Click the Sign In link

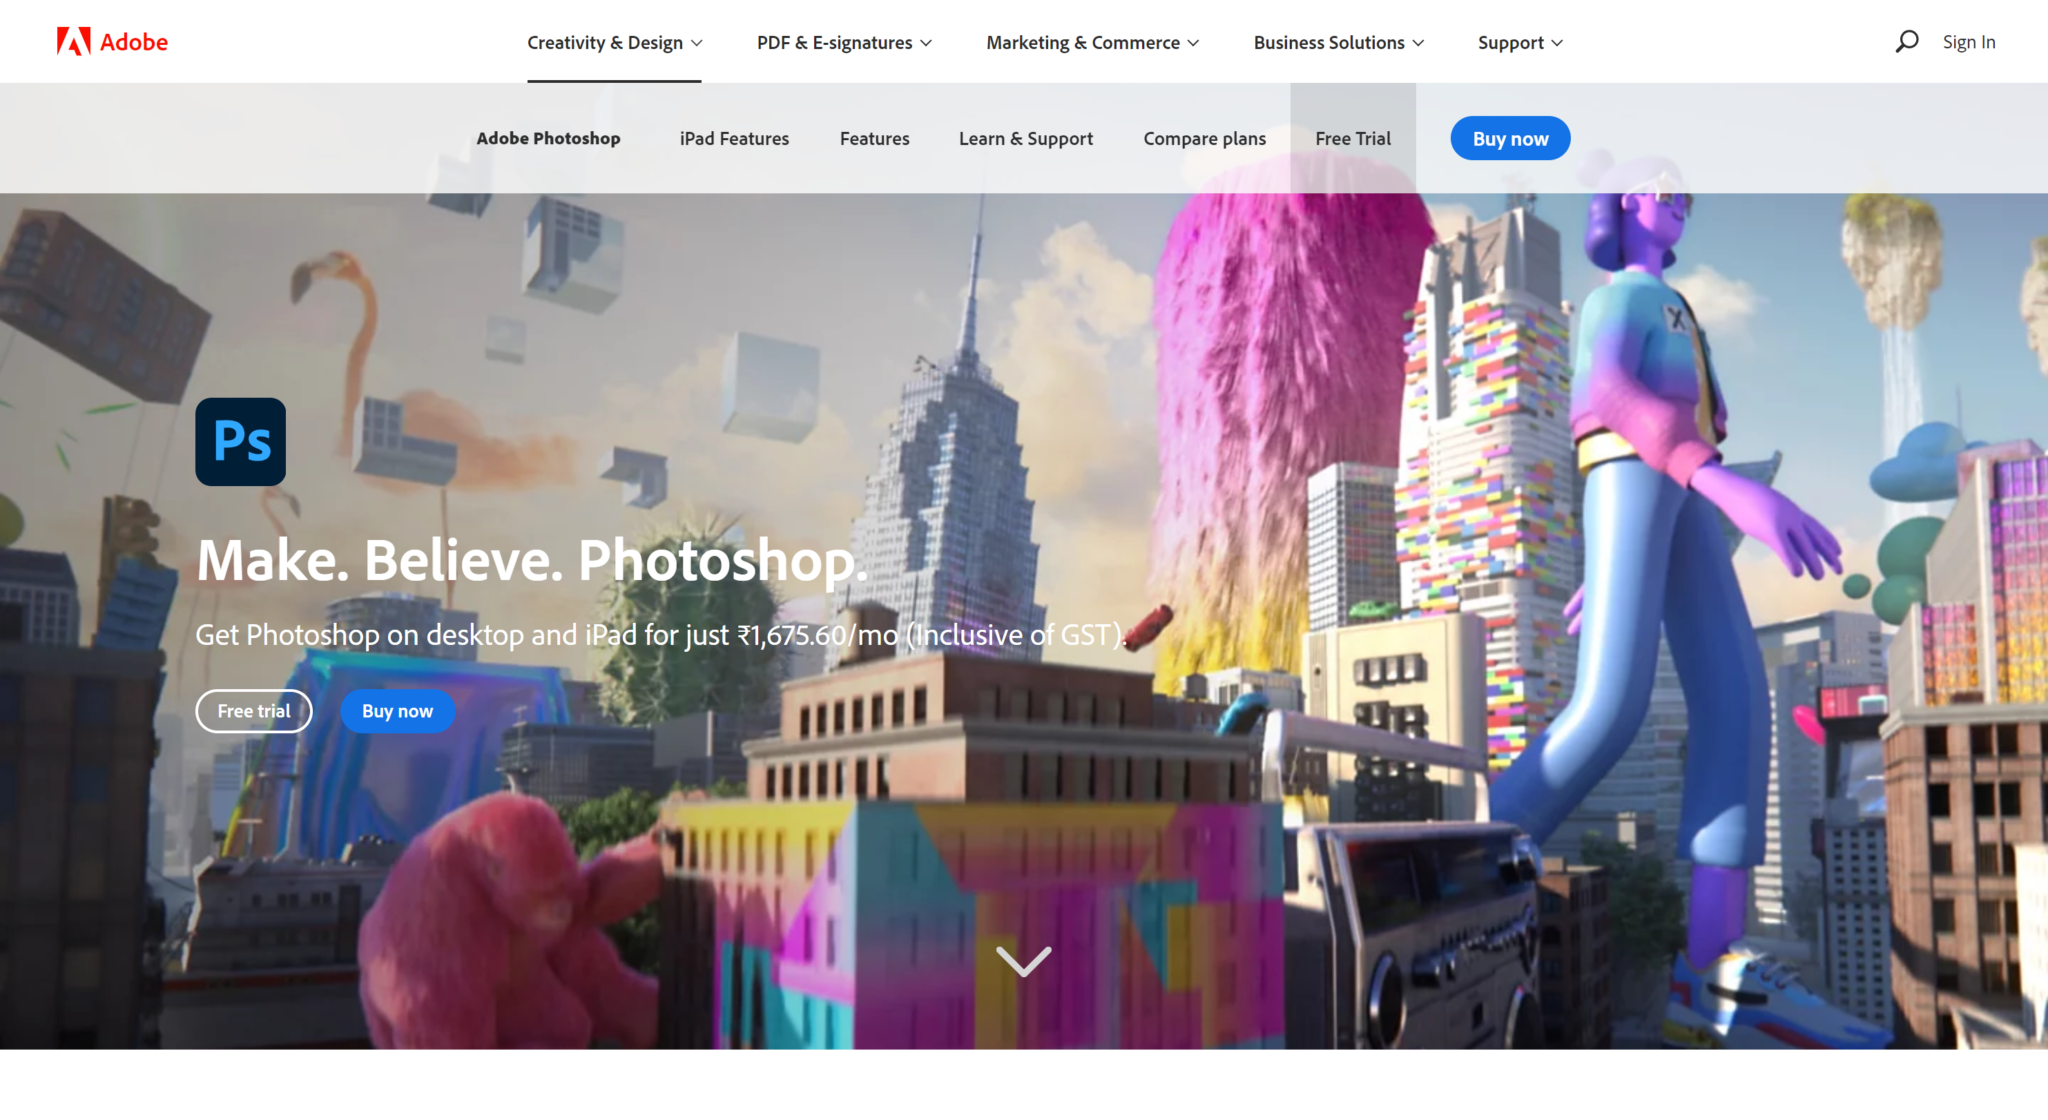pyautogui.click(x=1968, y=41)
